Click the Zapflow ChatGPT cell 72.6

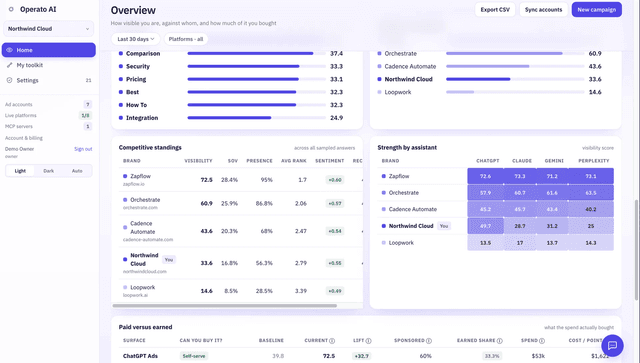pyautogui.click(x=485, y=176)
